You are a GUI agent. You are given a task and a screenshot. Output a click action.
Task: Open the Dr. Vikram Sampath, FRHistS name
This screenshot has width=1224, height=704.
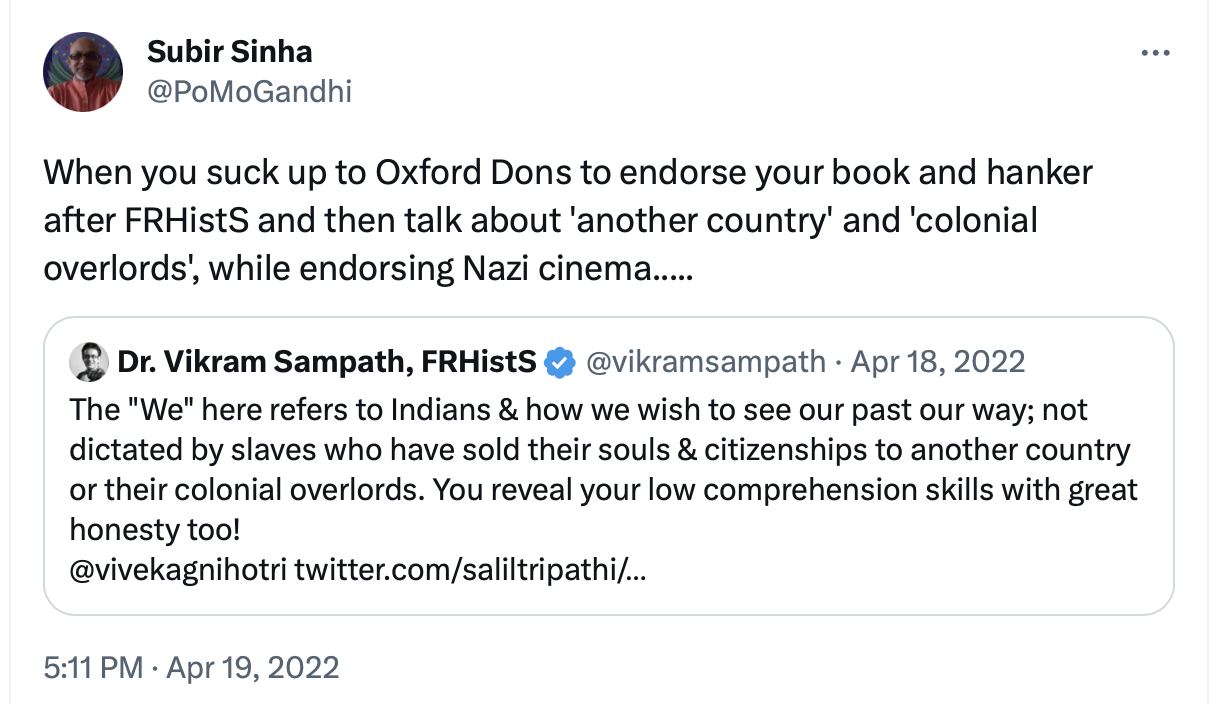click(x=327, y=362)
